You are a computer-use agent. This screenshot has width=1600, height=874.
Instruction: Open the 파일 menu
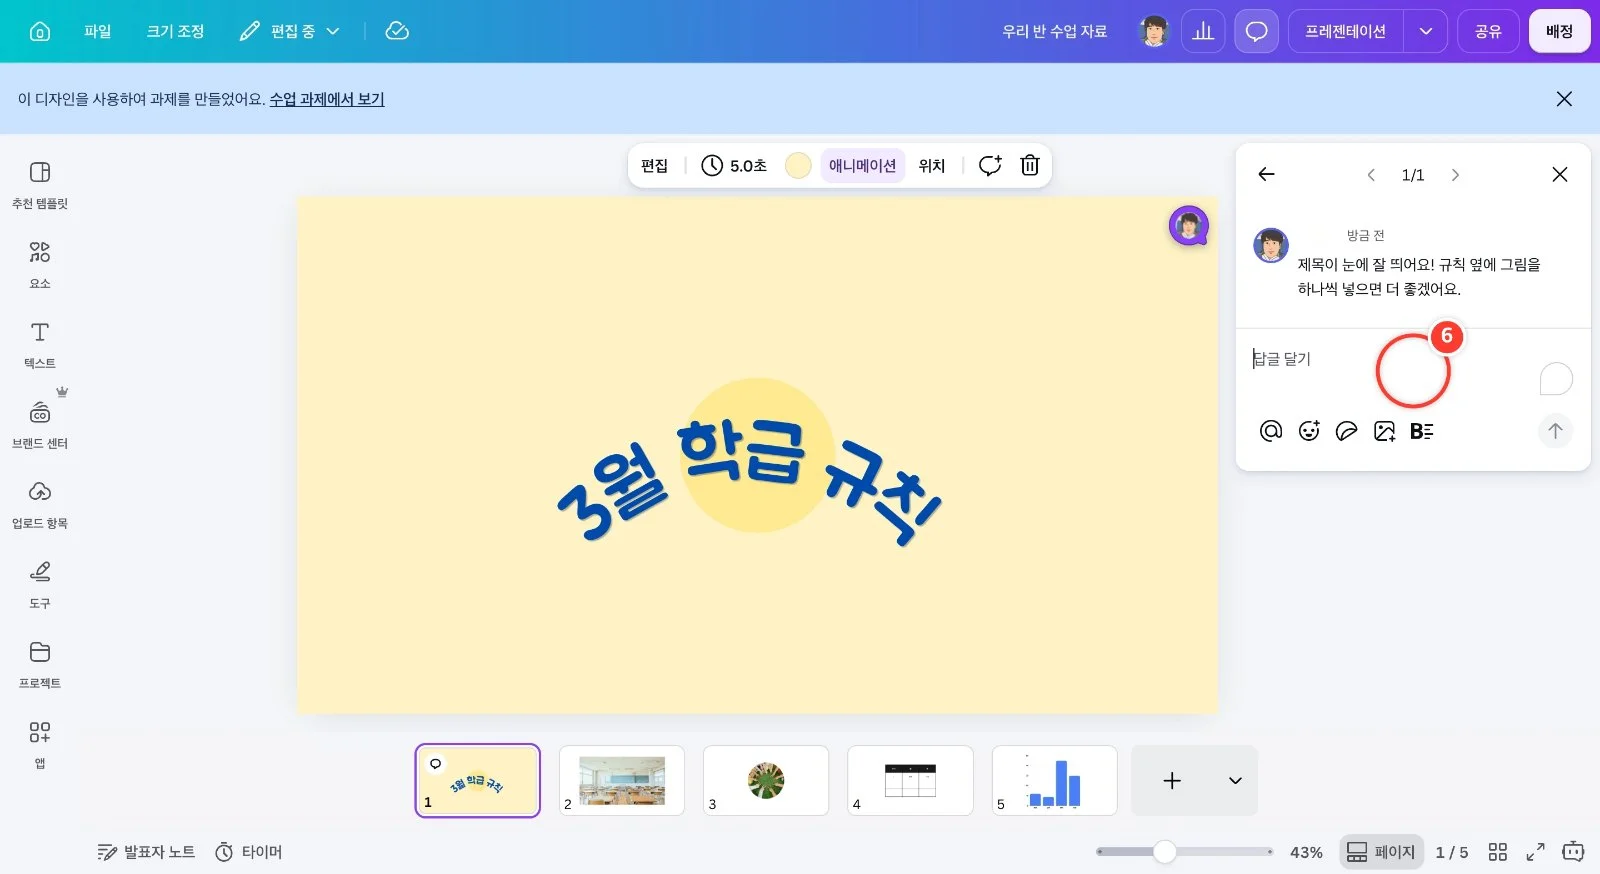pyautogui.click(x=98, y=31)
